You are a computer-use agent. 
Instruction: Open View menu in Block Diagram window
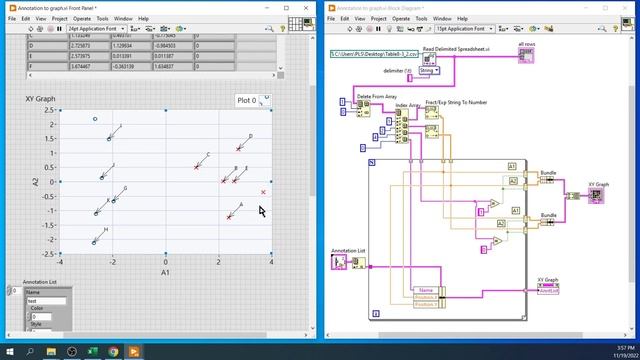(x=360, y=19)
